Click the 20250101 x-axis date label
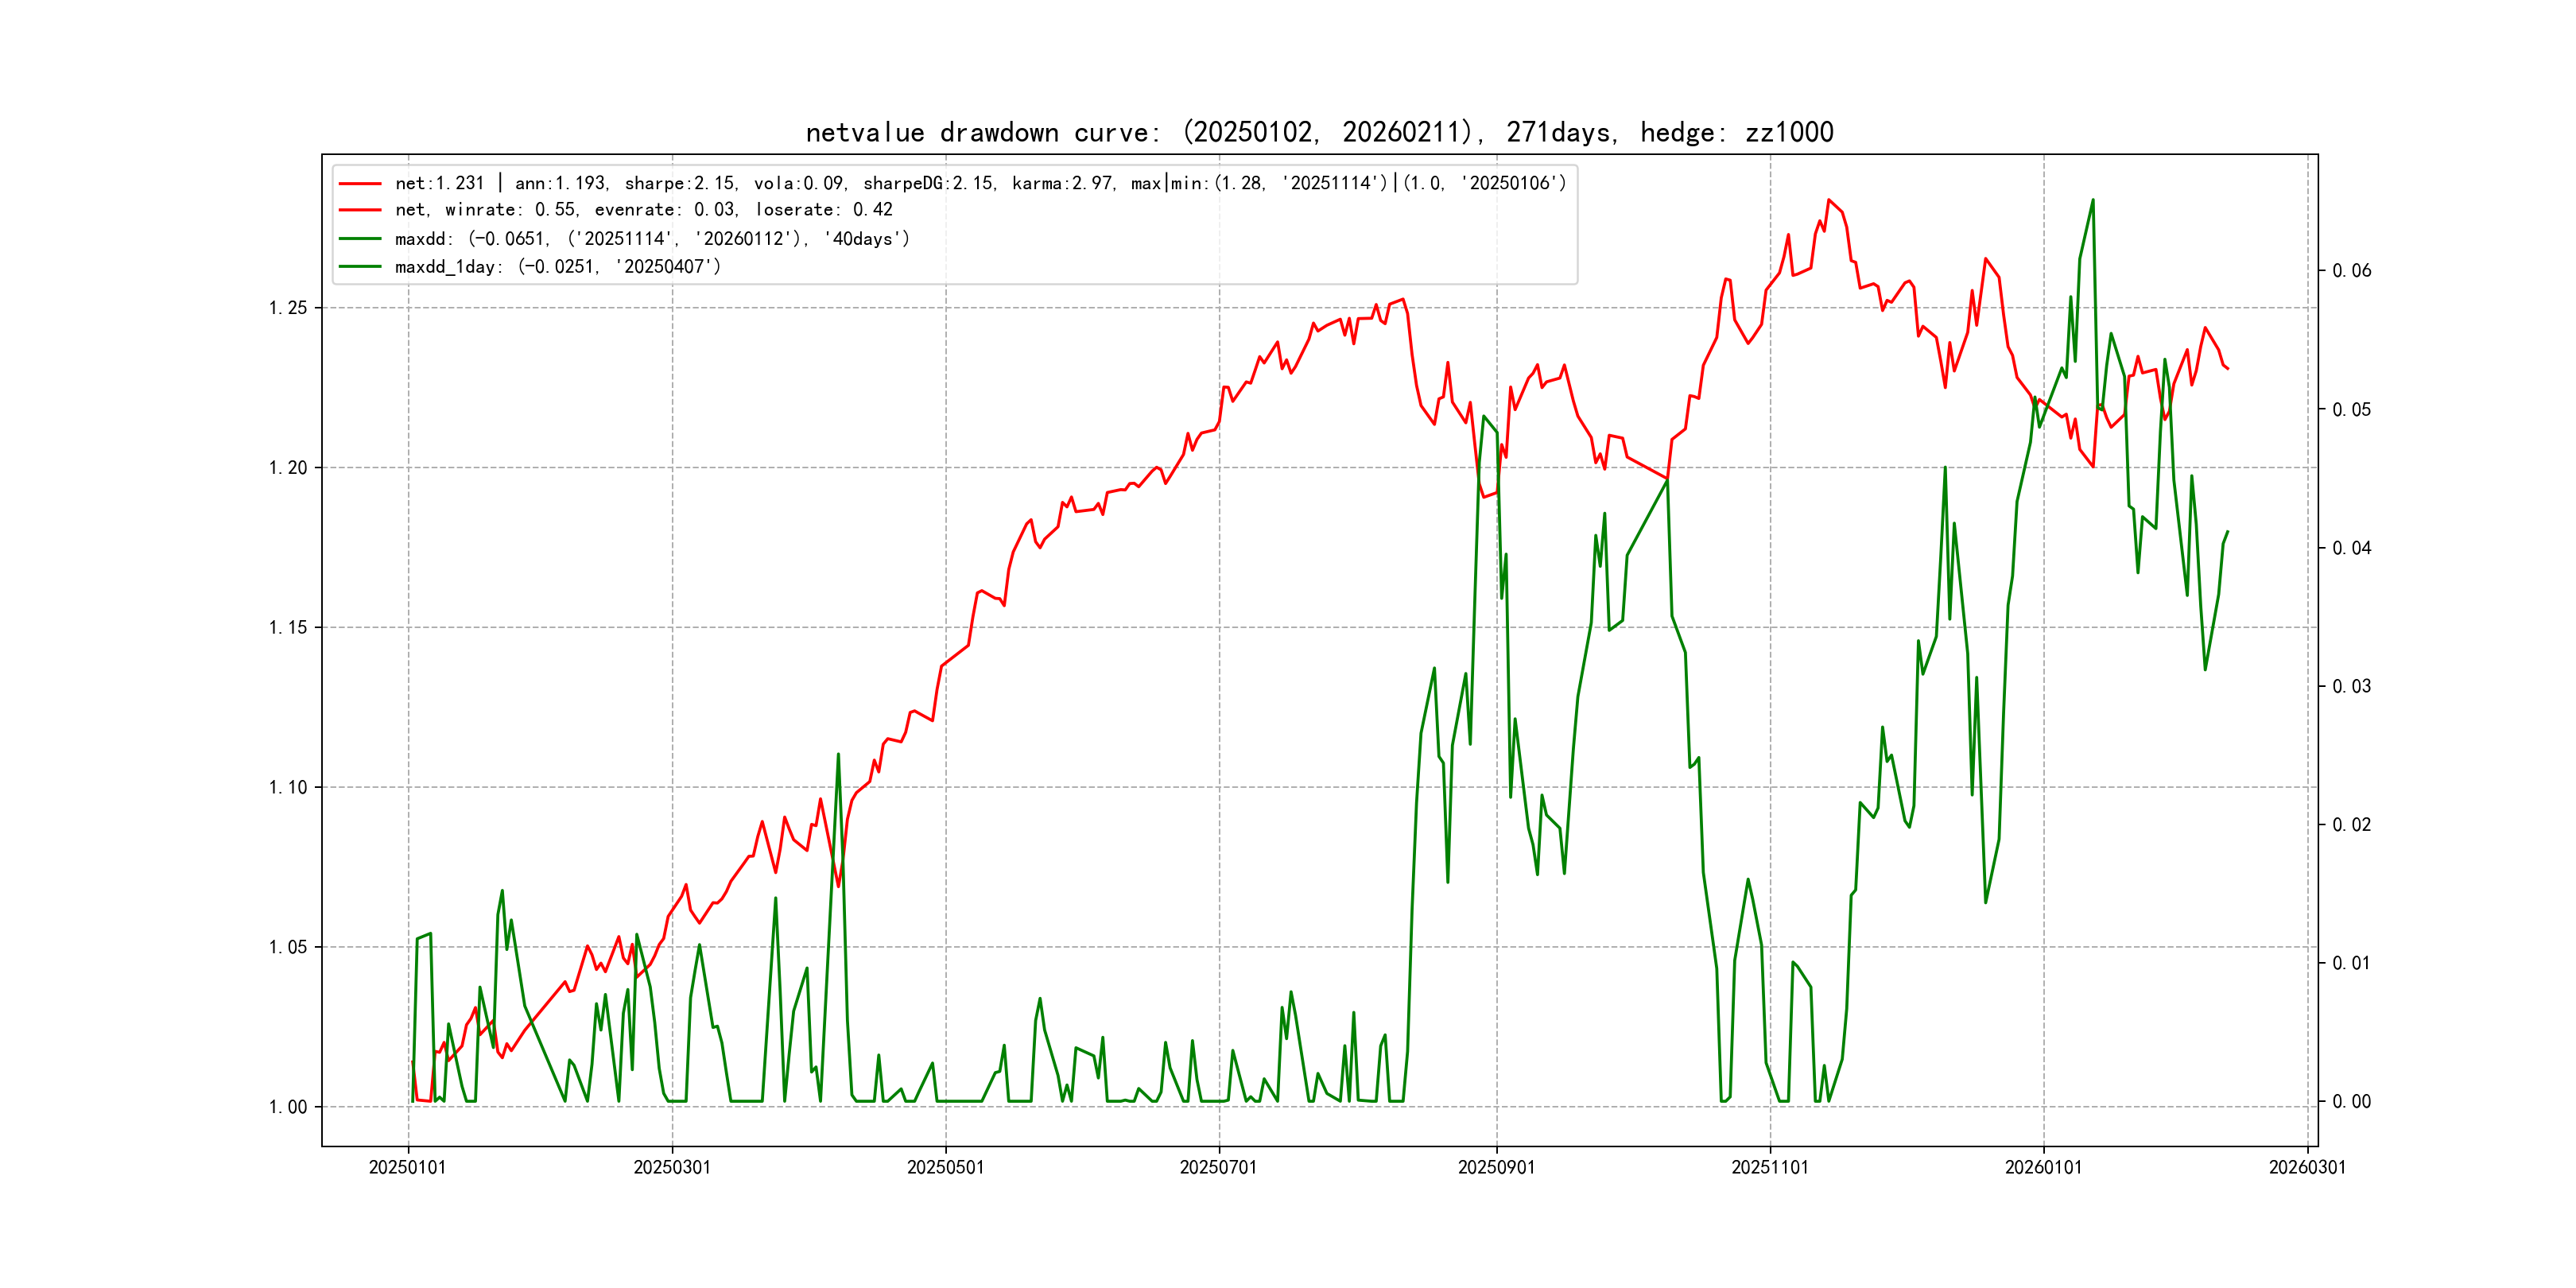Image resolution: width=2576 pixels, height=1288 pixels. 407,1168
